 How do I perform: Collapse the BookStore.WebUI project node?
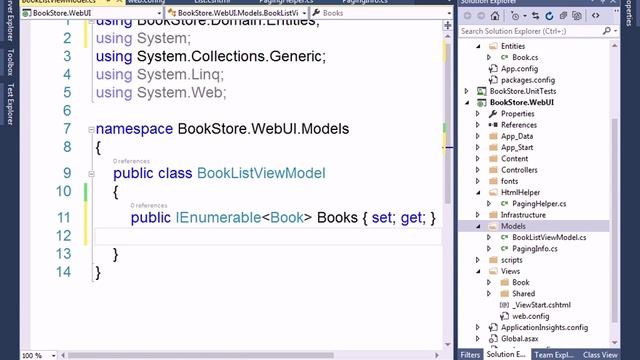tap(467, 102)
